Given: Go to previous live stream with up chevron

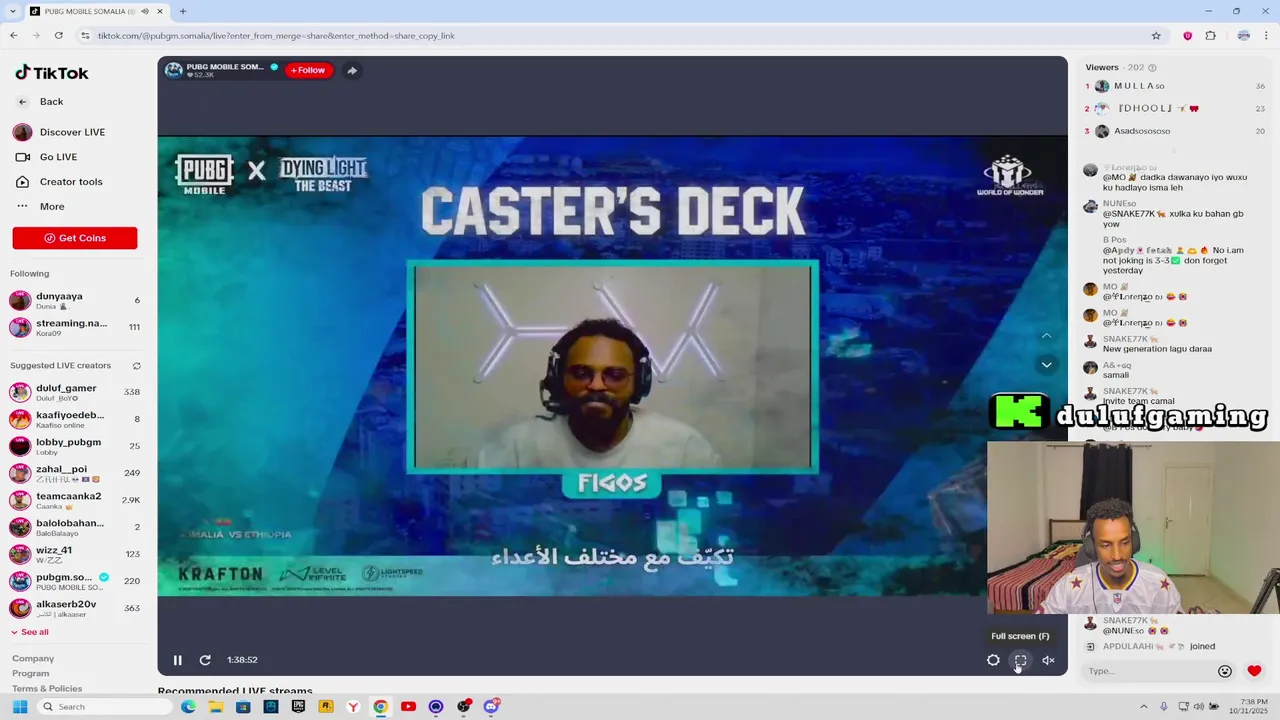Looking at the screenshot, I should tap(1046, 336).
